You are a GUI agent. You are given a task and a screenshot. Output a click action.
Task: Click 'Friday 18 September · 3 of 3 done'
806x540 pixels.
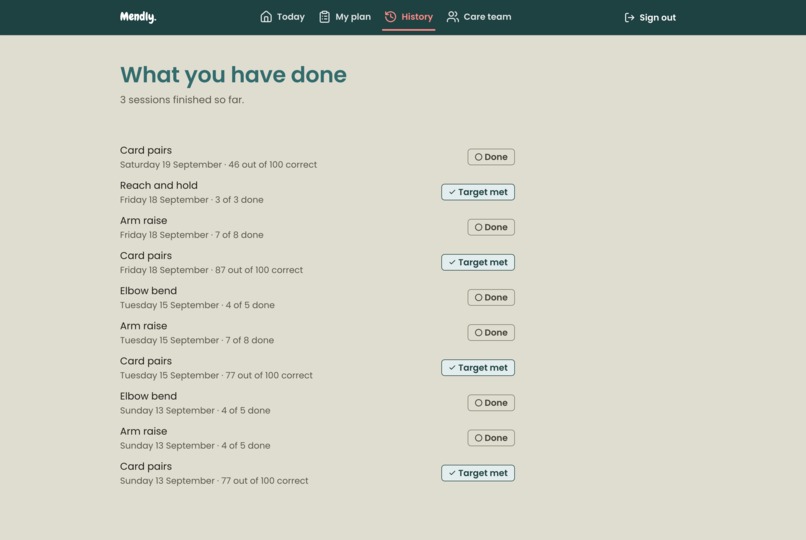(x=192, y=200)
